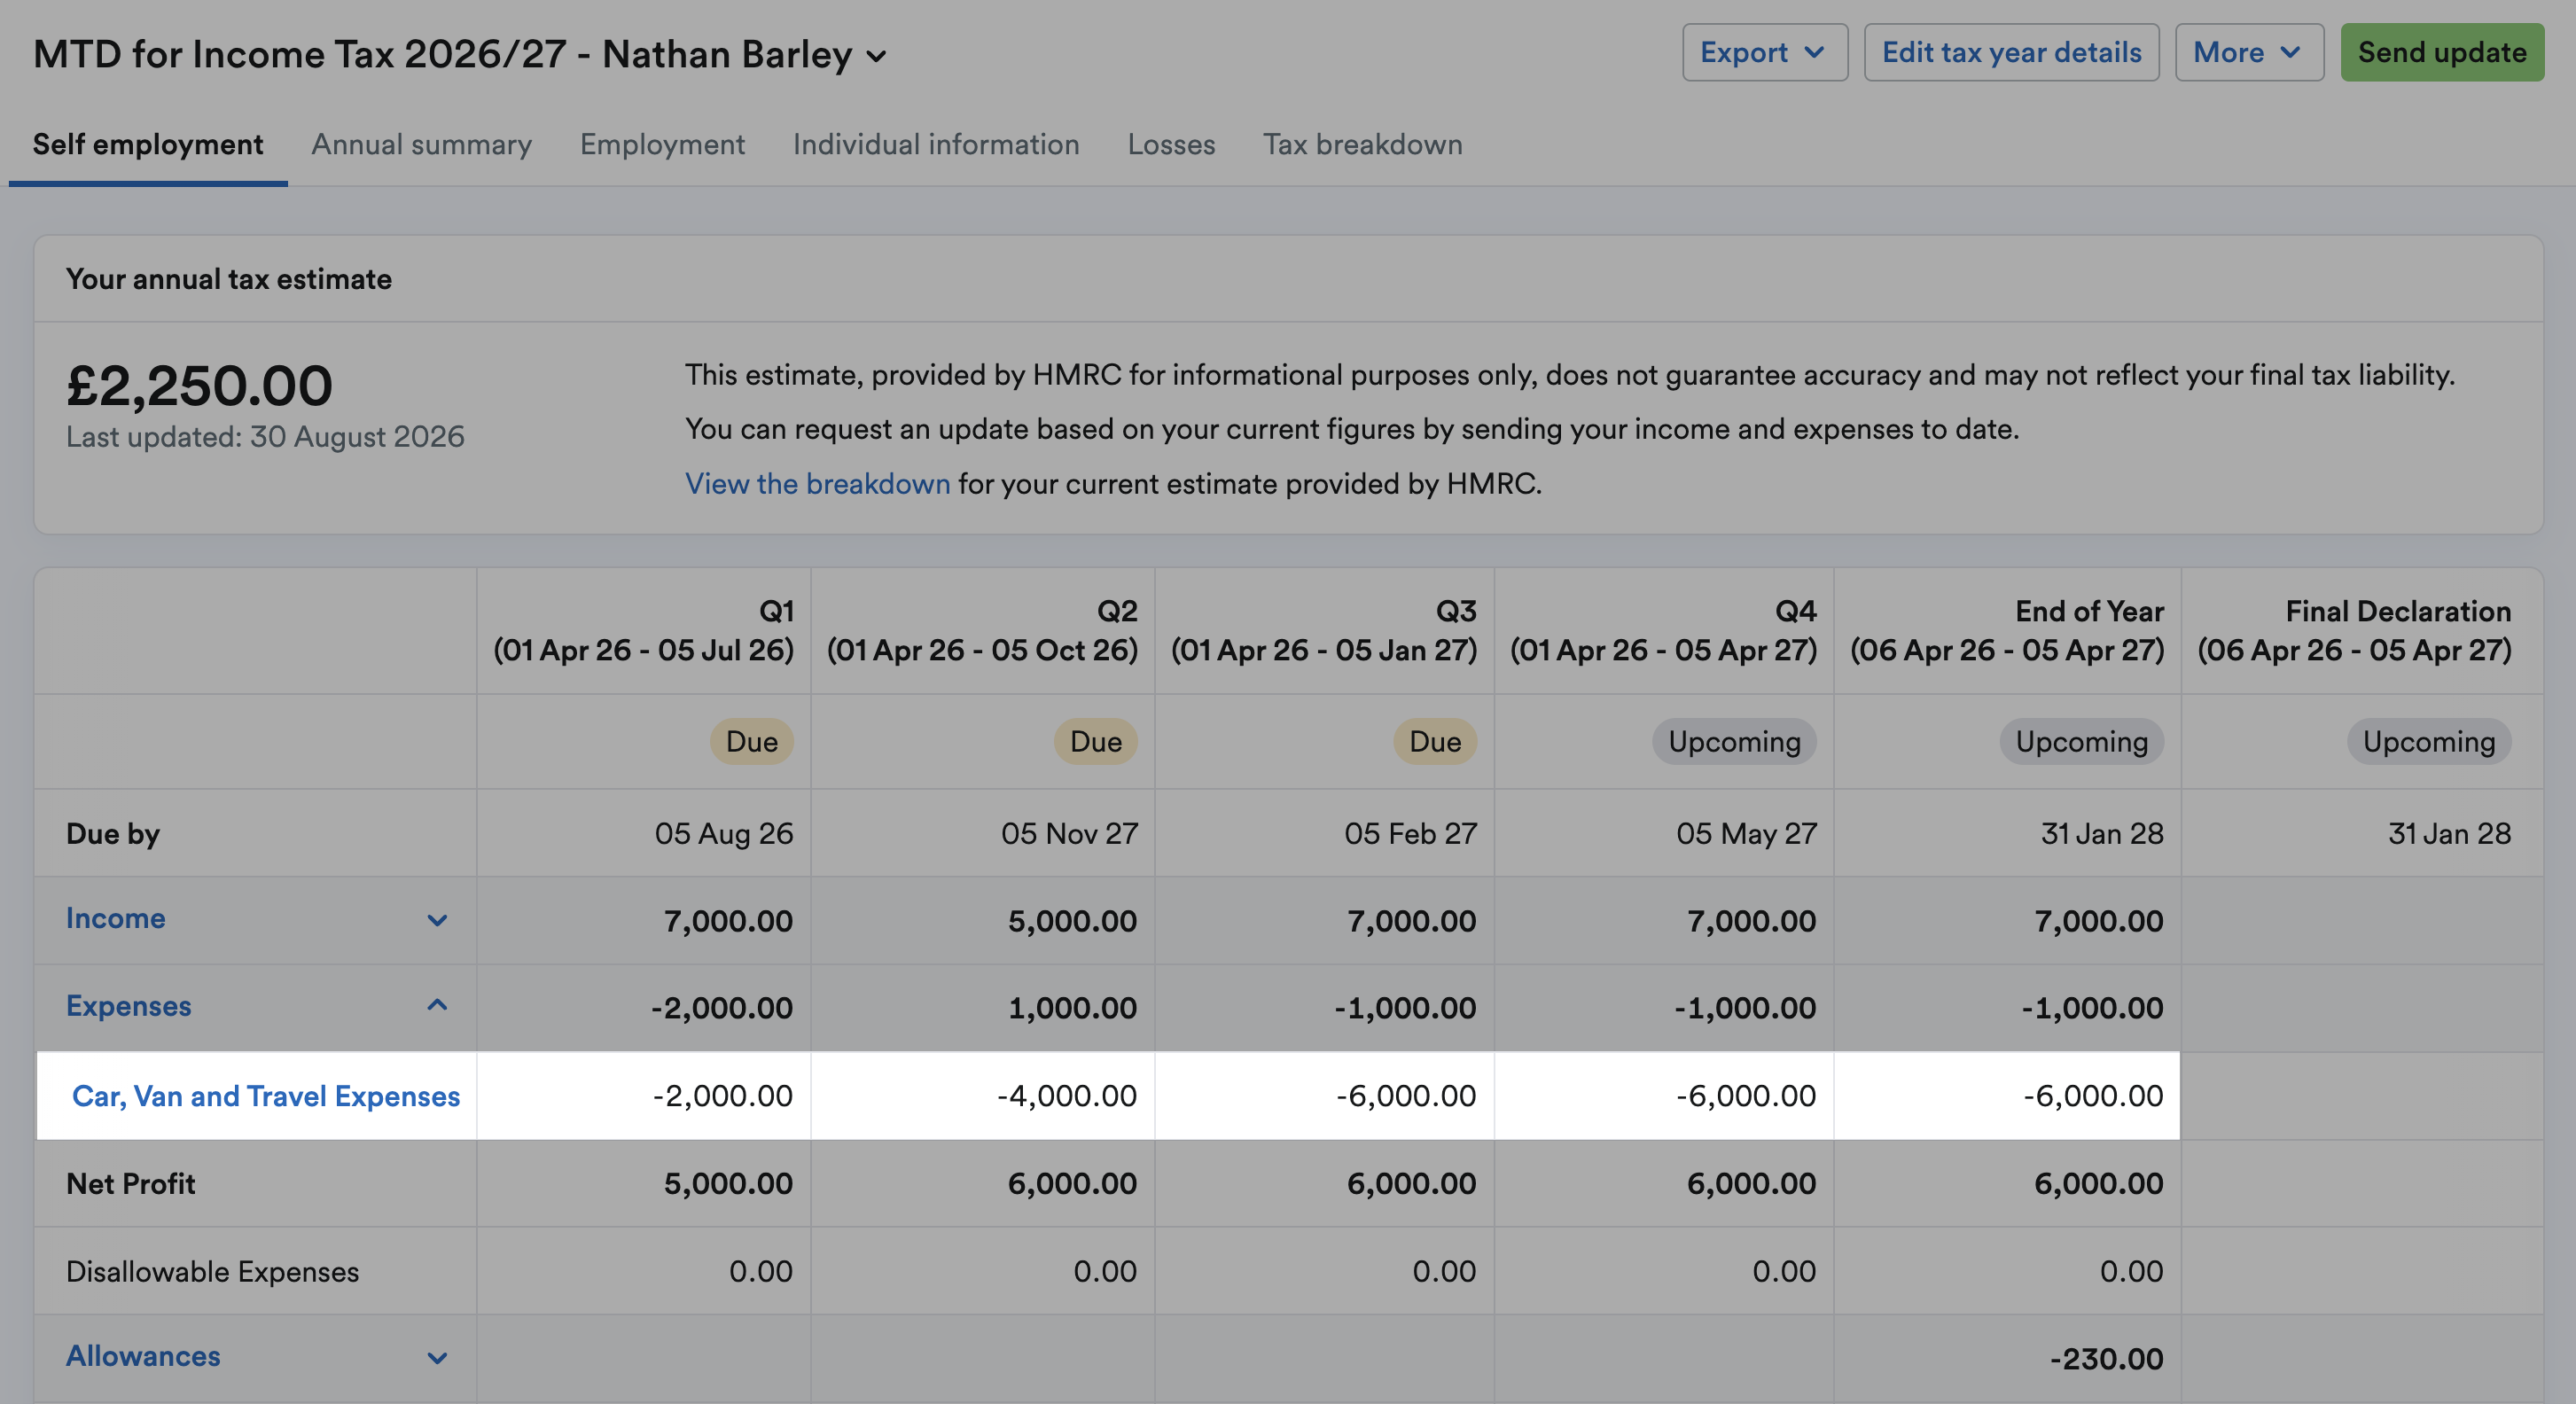Click the End of Year Upcoming badge

[2082, 742]
